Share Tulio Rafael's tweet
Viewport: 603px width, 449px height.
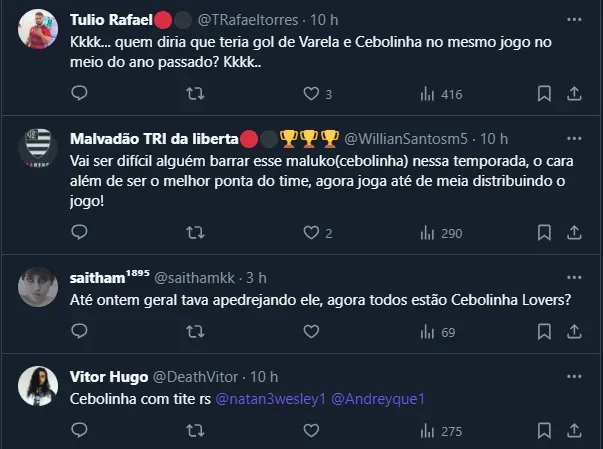coord(575,94)
